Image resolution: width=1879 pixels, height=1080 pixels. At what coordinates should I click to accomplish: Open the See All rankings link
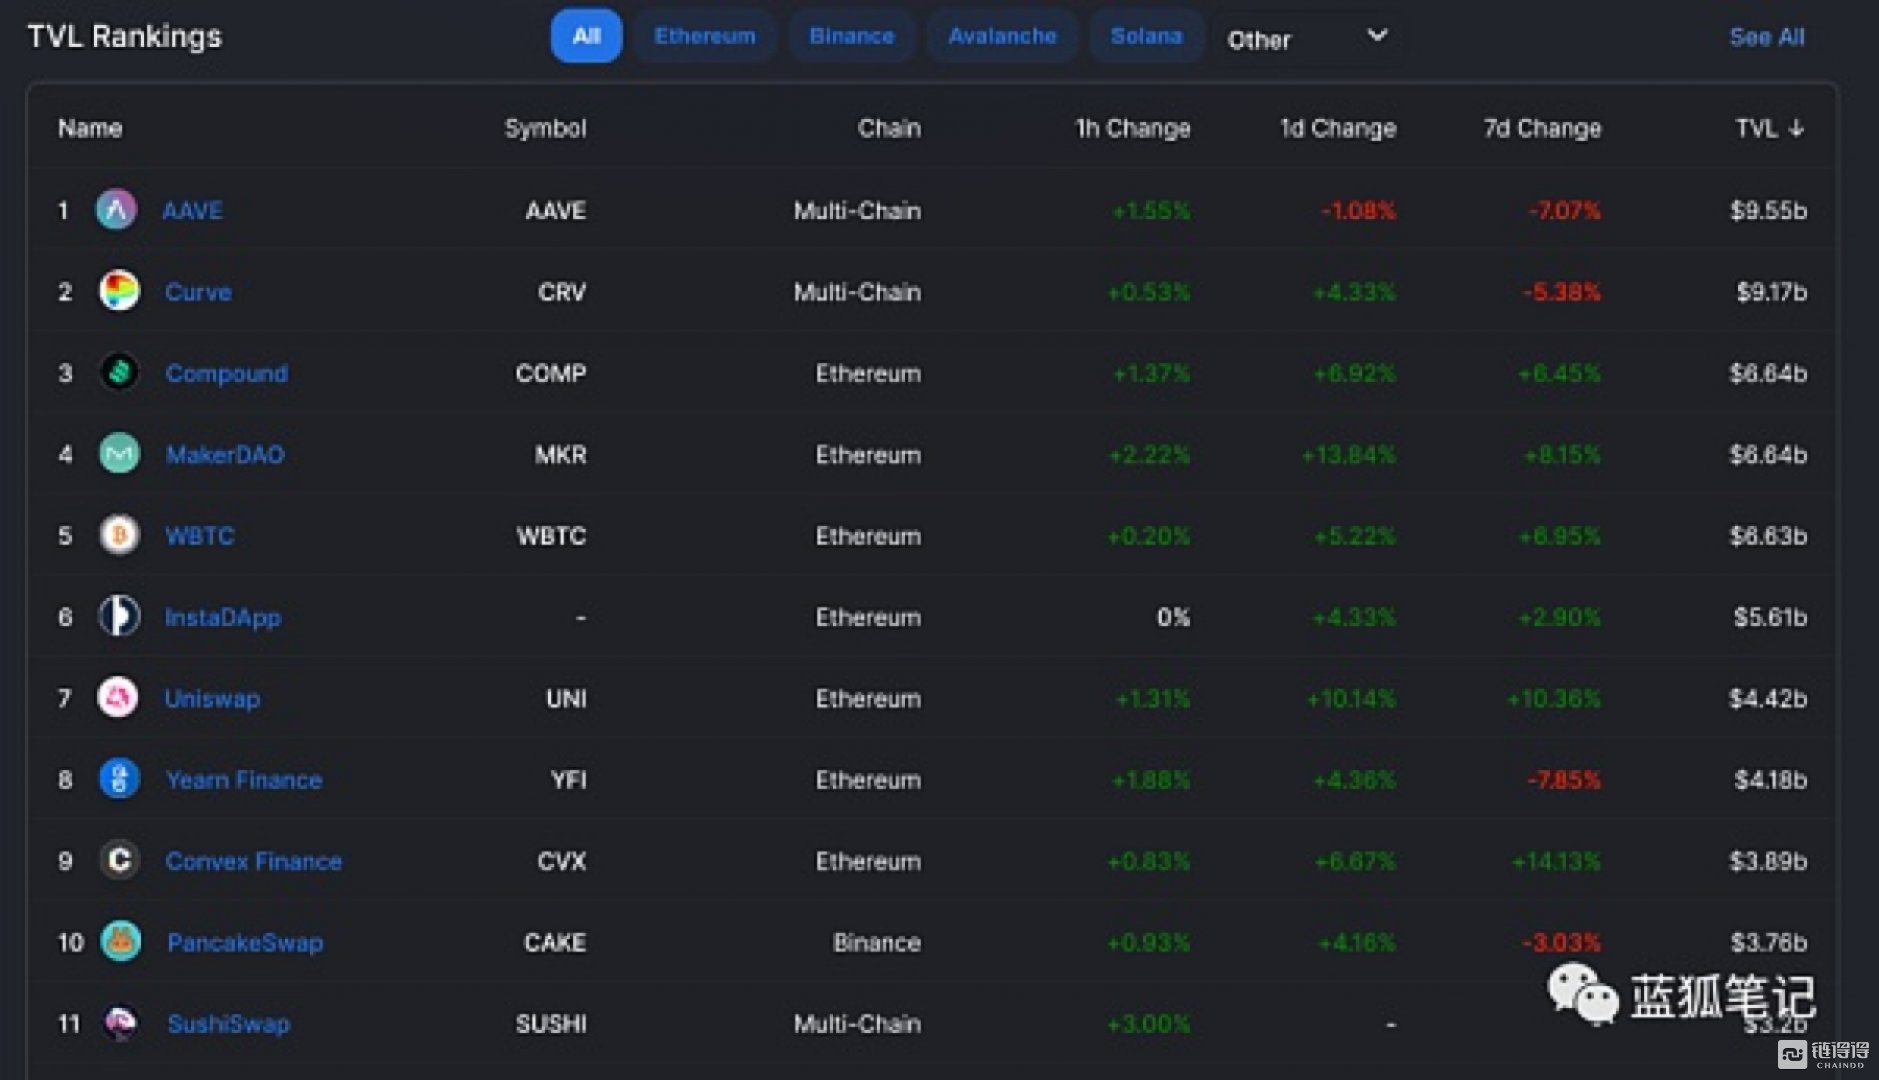(x=1767, y=37)
